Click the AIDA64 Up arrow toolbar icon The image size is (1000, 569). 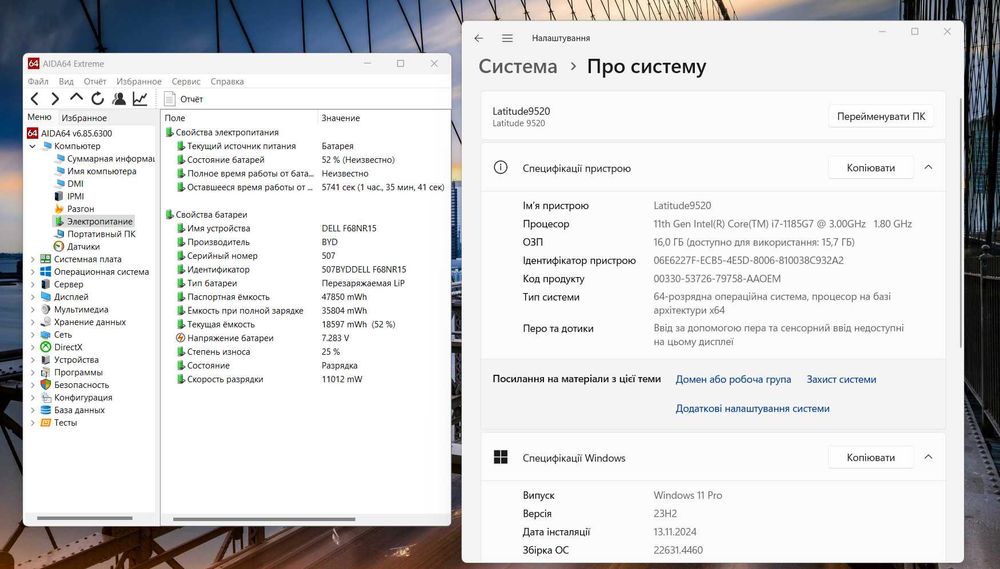click(x=77, y=98)
